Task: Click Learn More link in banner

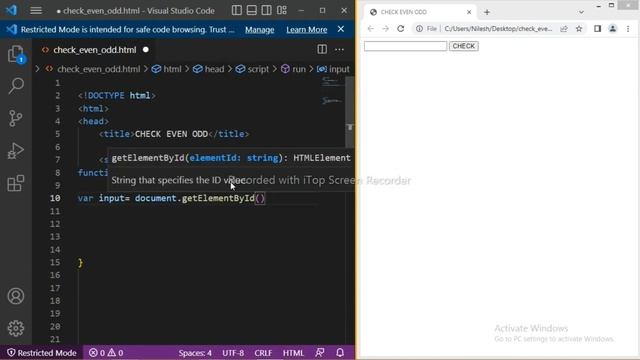Action: 307,29
